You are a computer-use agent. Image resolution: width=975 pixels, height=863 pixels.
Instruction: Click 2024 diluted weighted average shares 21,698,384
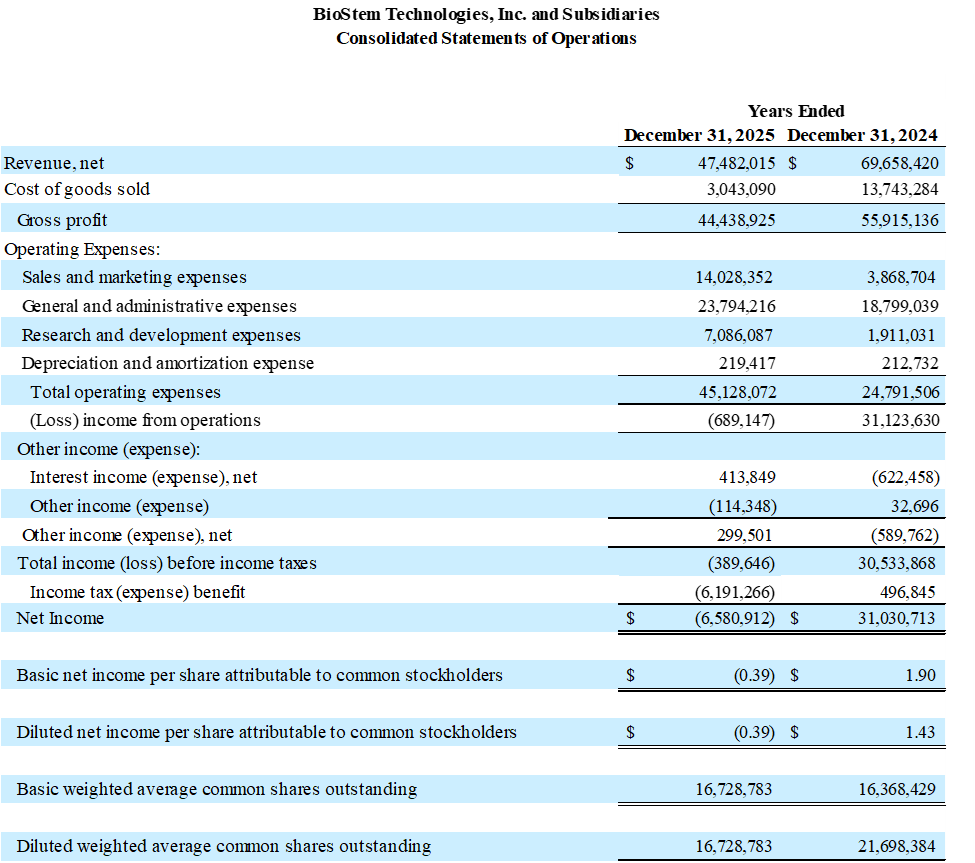[x=898, y=847]
